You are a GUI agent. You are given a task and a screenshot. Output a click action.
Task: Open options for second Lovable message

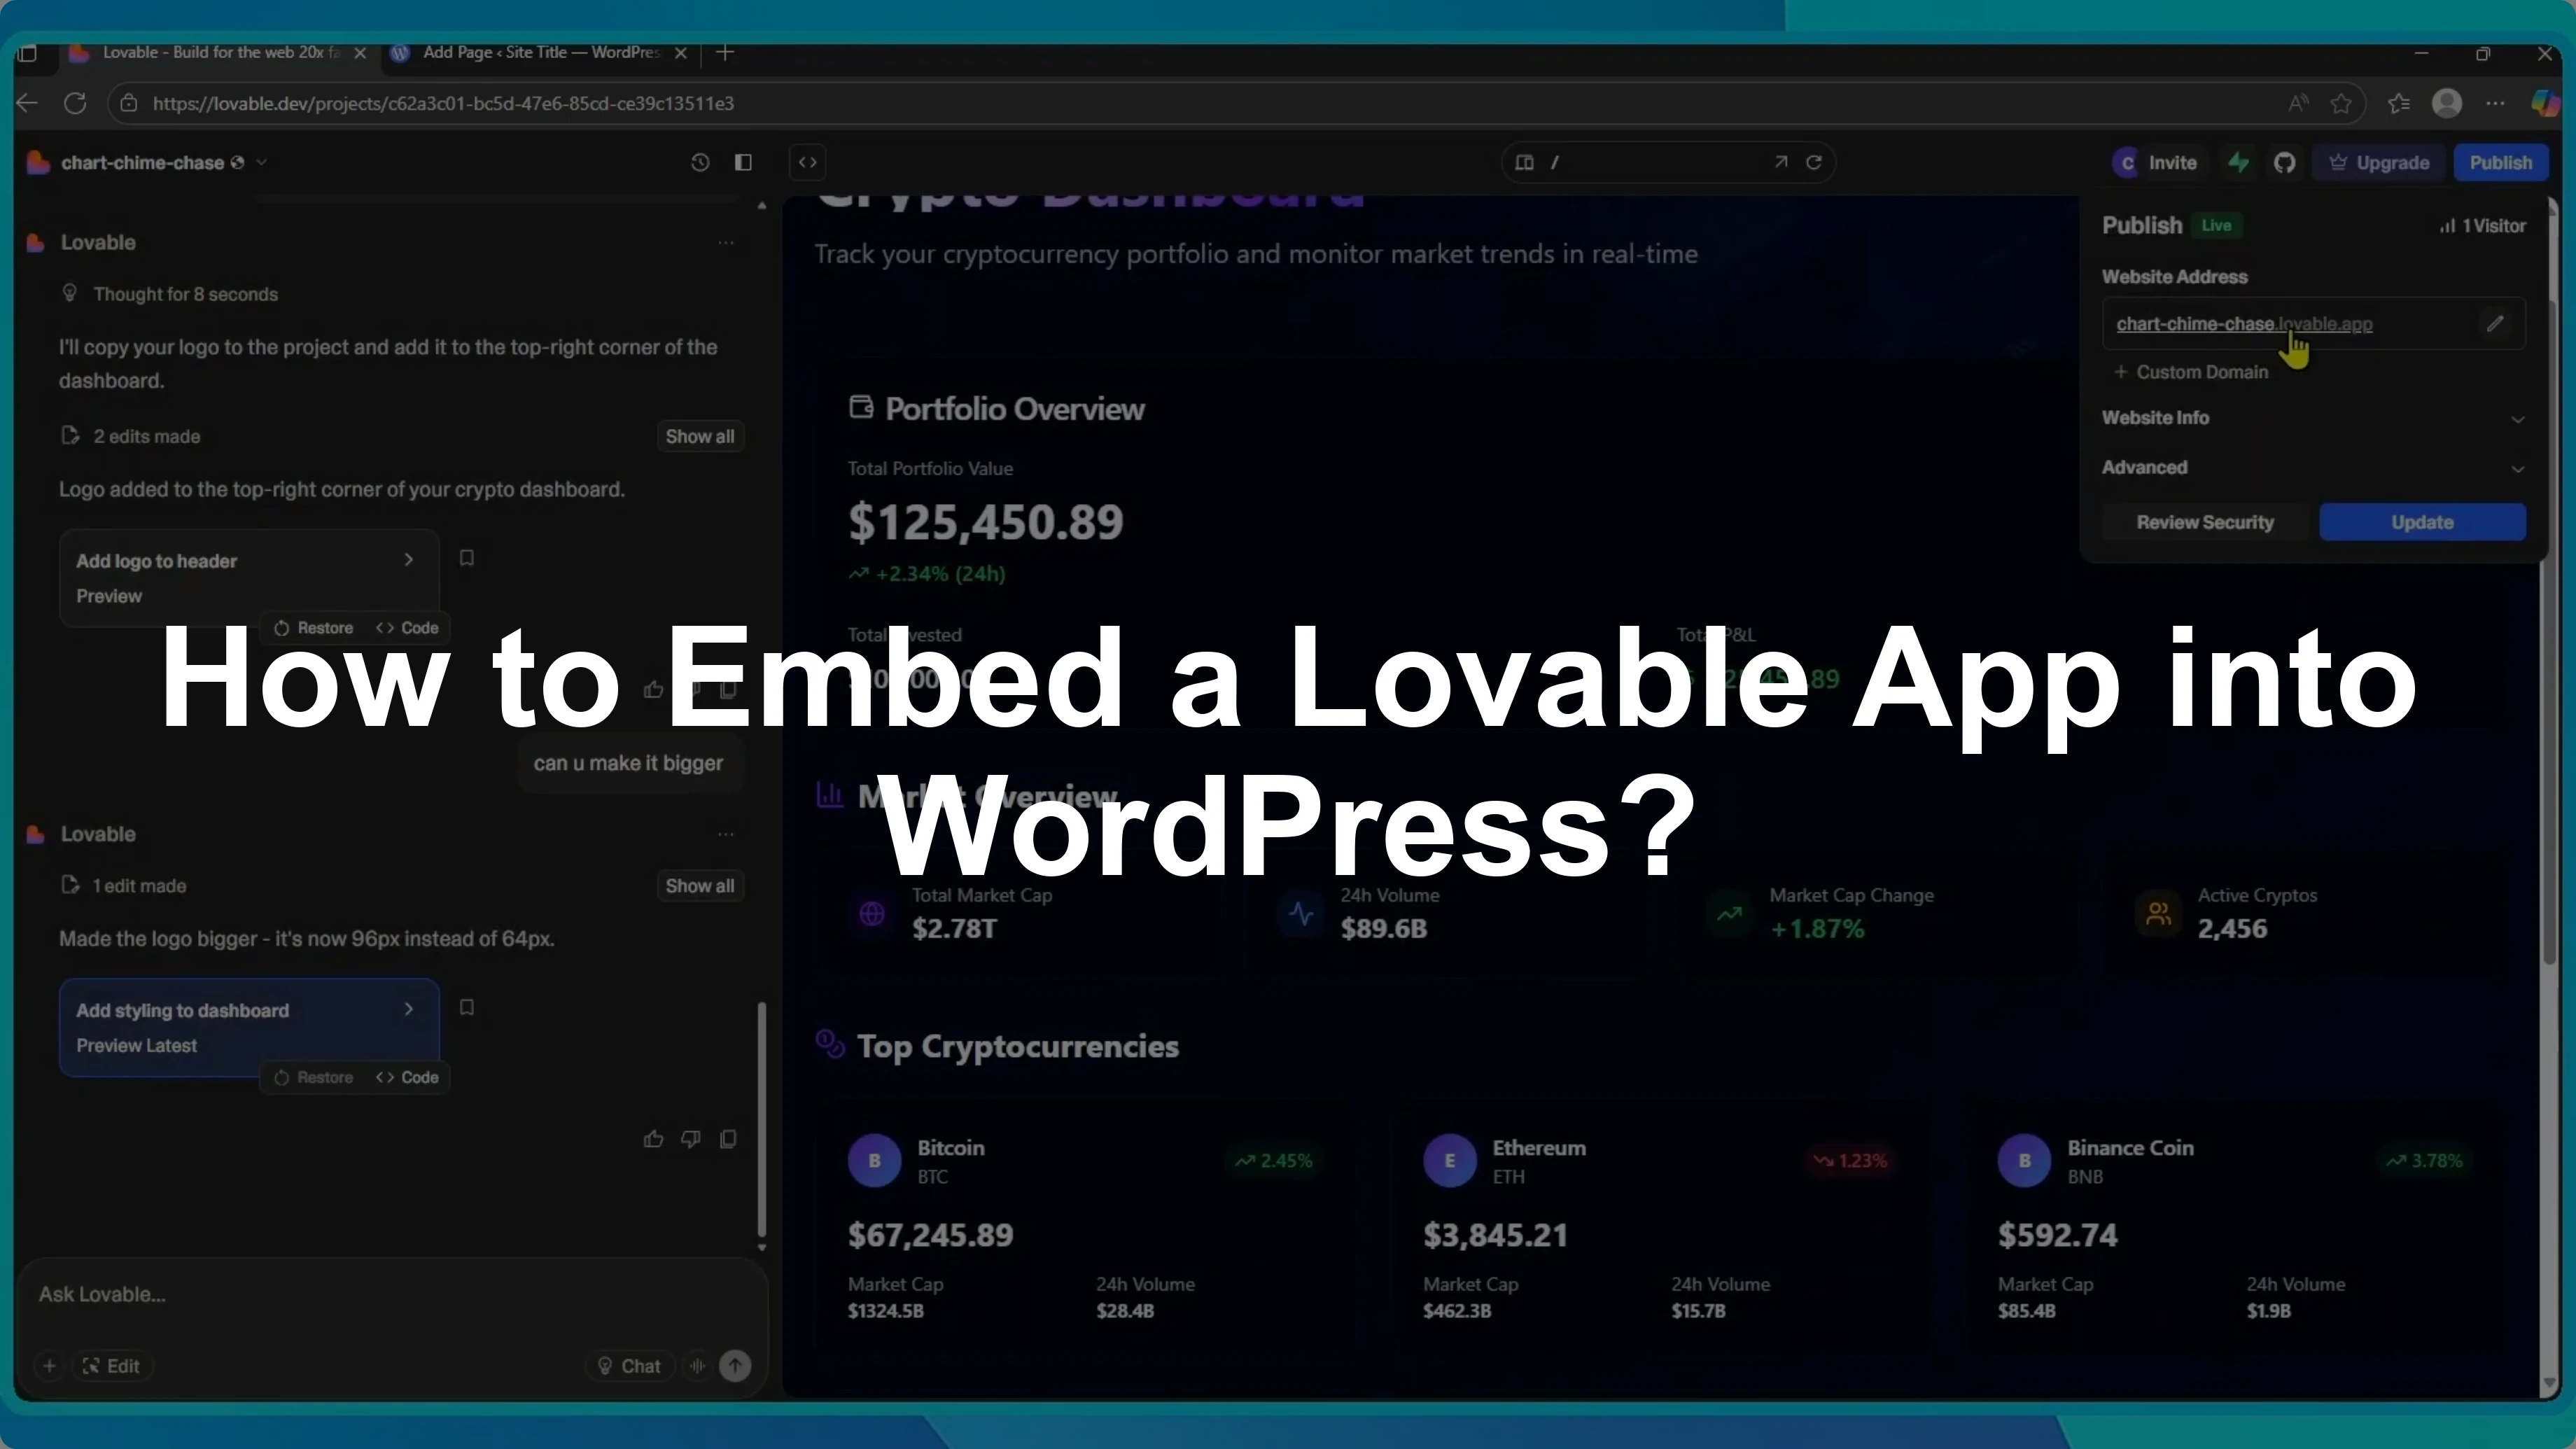(726, 833)
